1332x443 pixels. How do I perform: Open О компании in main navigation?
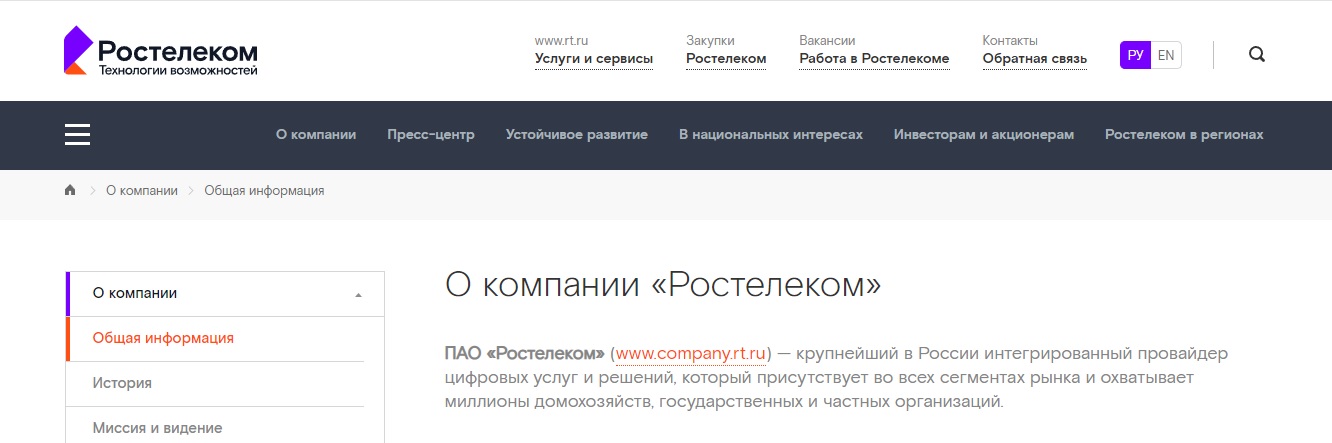(x=316, y=135)
